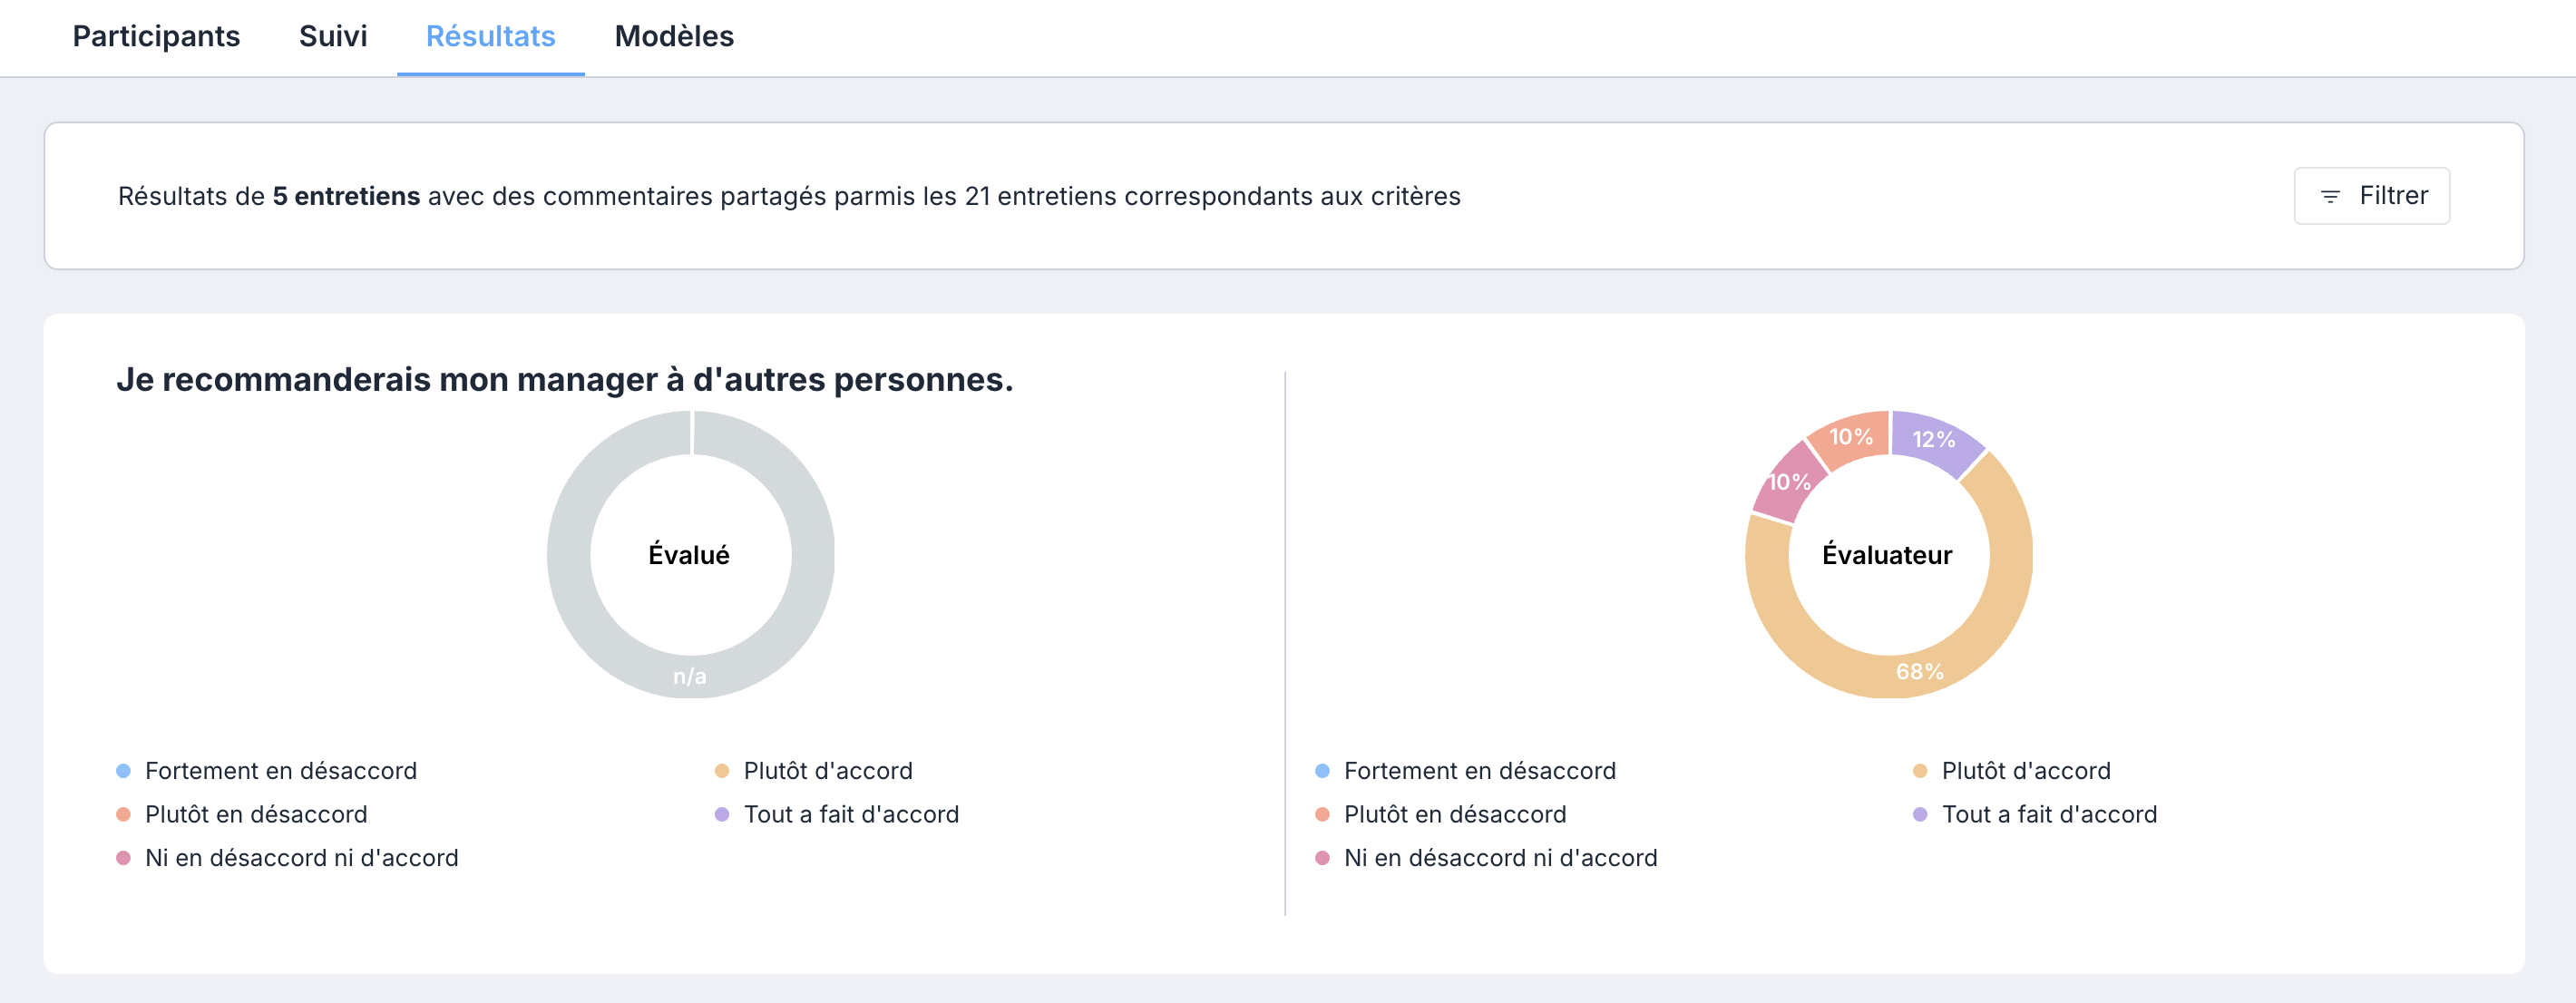Image resolution: width=2576 pixels, height=1003 pixels.
Task: Toggle Évaluateur legend item Tout a fait d'accord
Action: coord(2034,815)
